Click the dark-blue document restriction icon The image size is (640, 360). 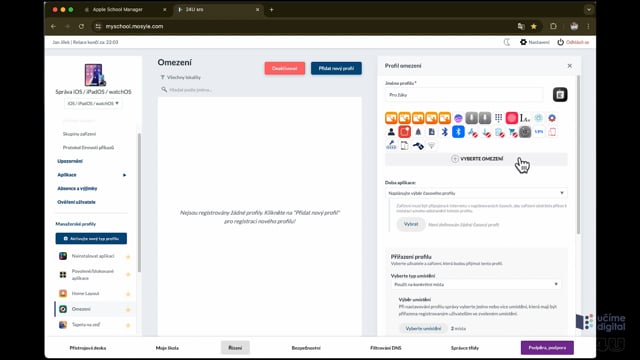point(431,132)
